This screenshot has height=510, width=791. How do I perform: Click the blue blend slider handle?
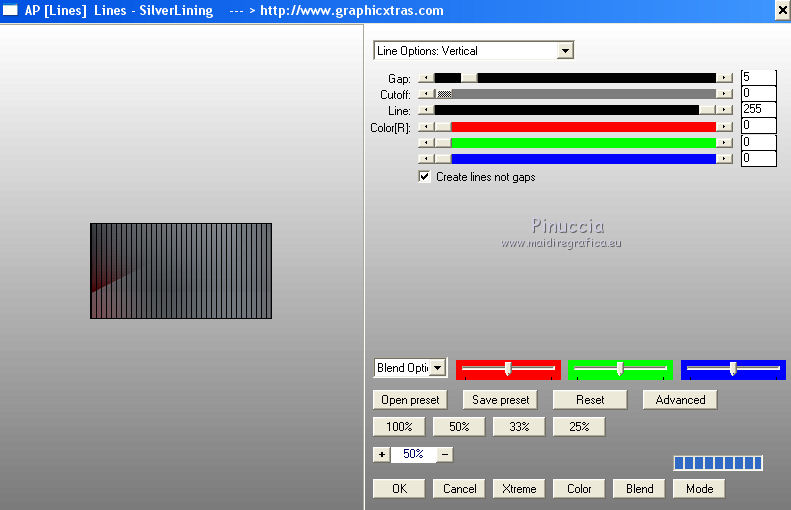(x=733, y=368)
